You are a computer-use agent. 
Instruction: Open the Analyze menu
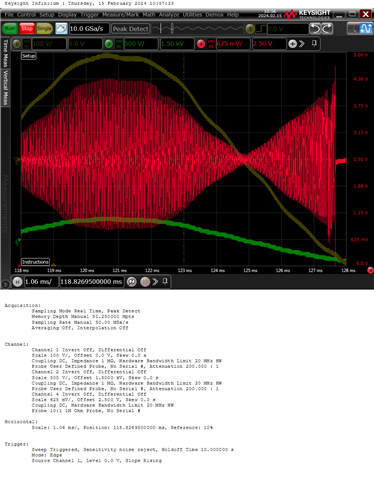(169, 15)
